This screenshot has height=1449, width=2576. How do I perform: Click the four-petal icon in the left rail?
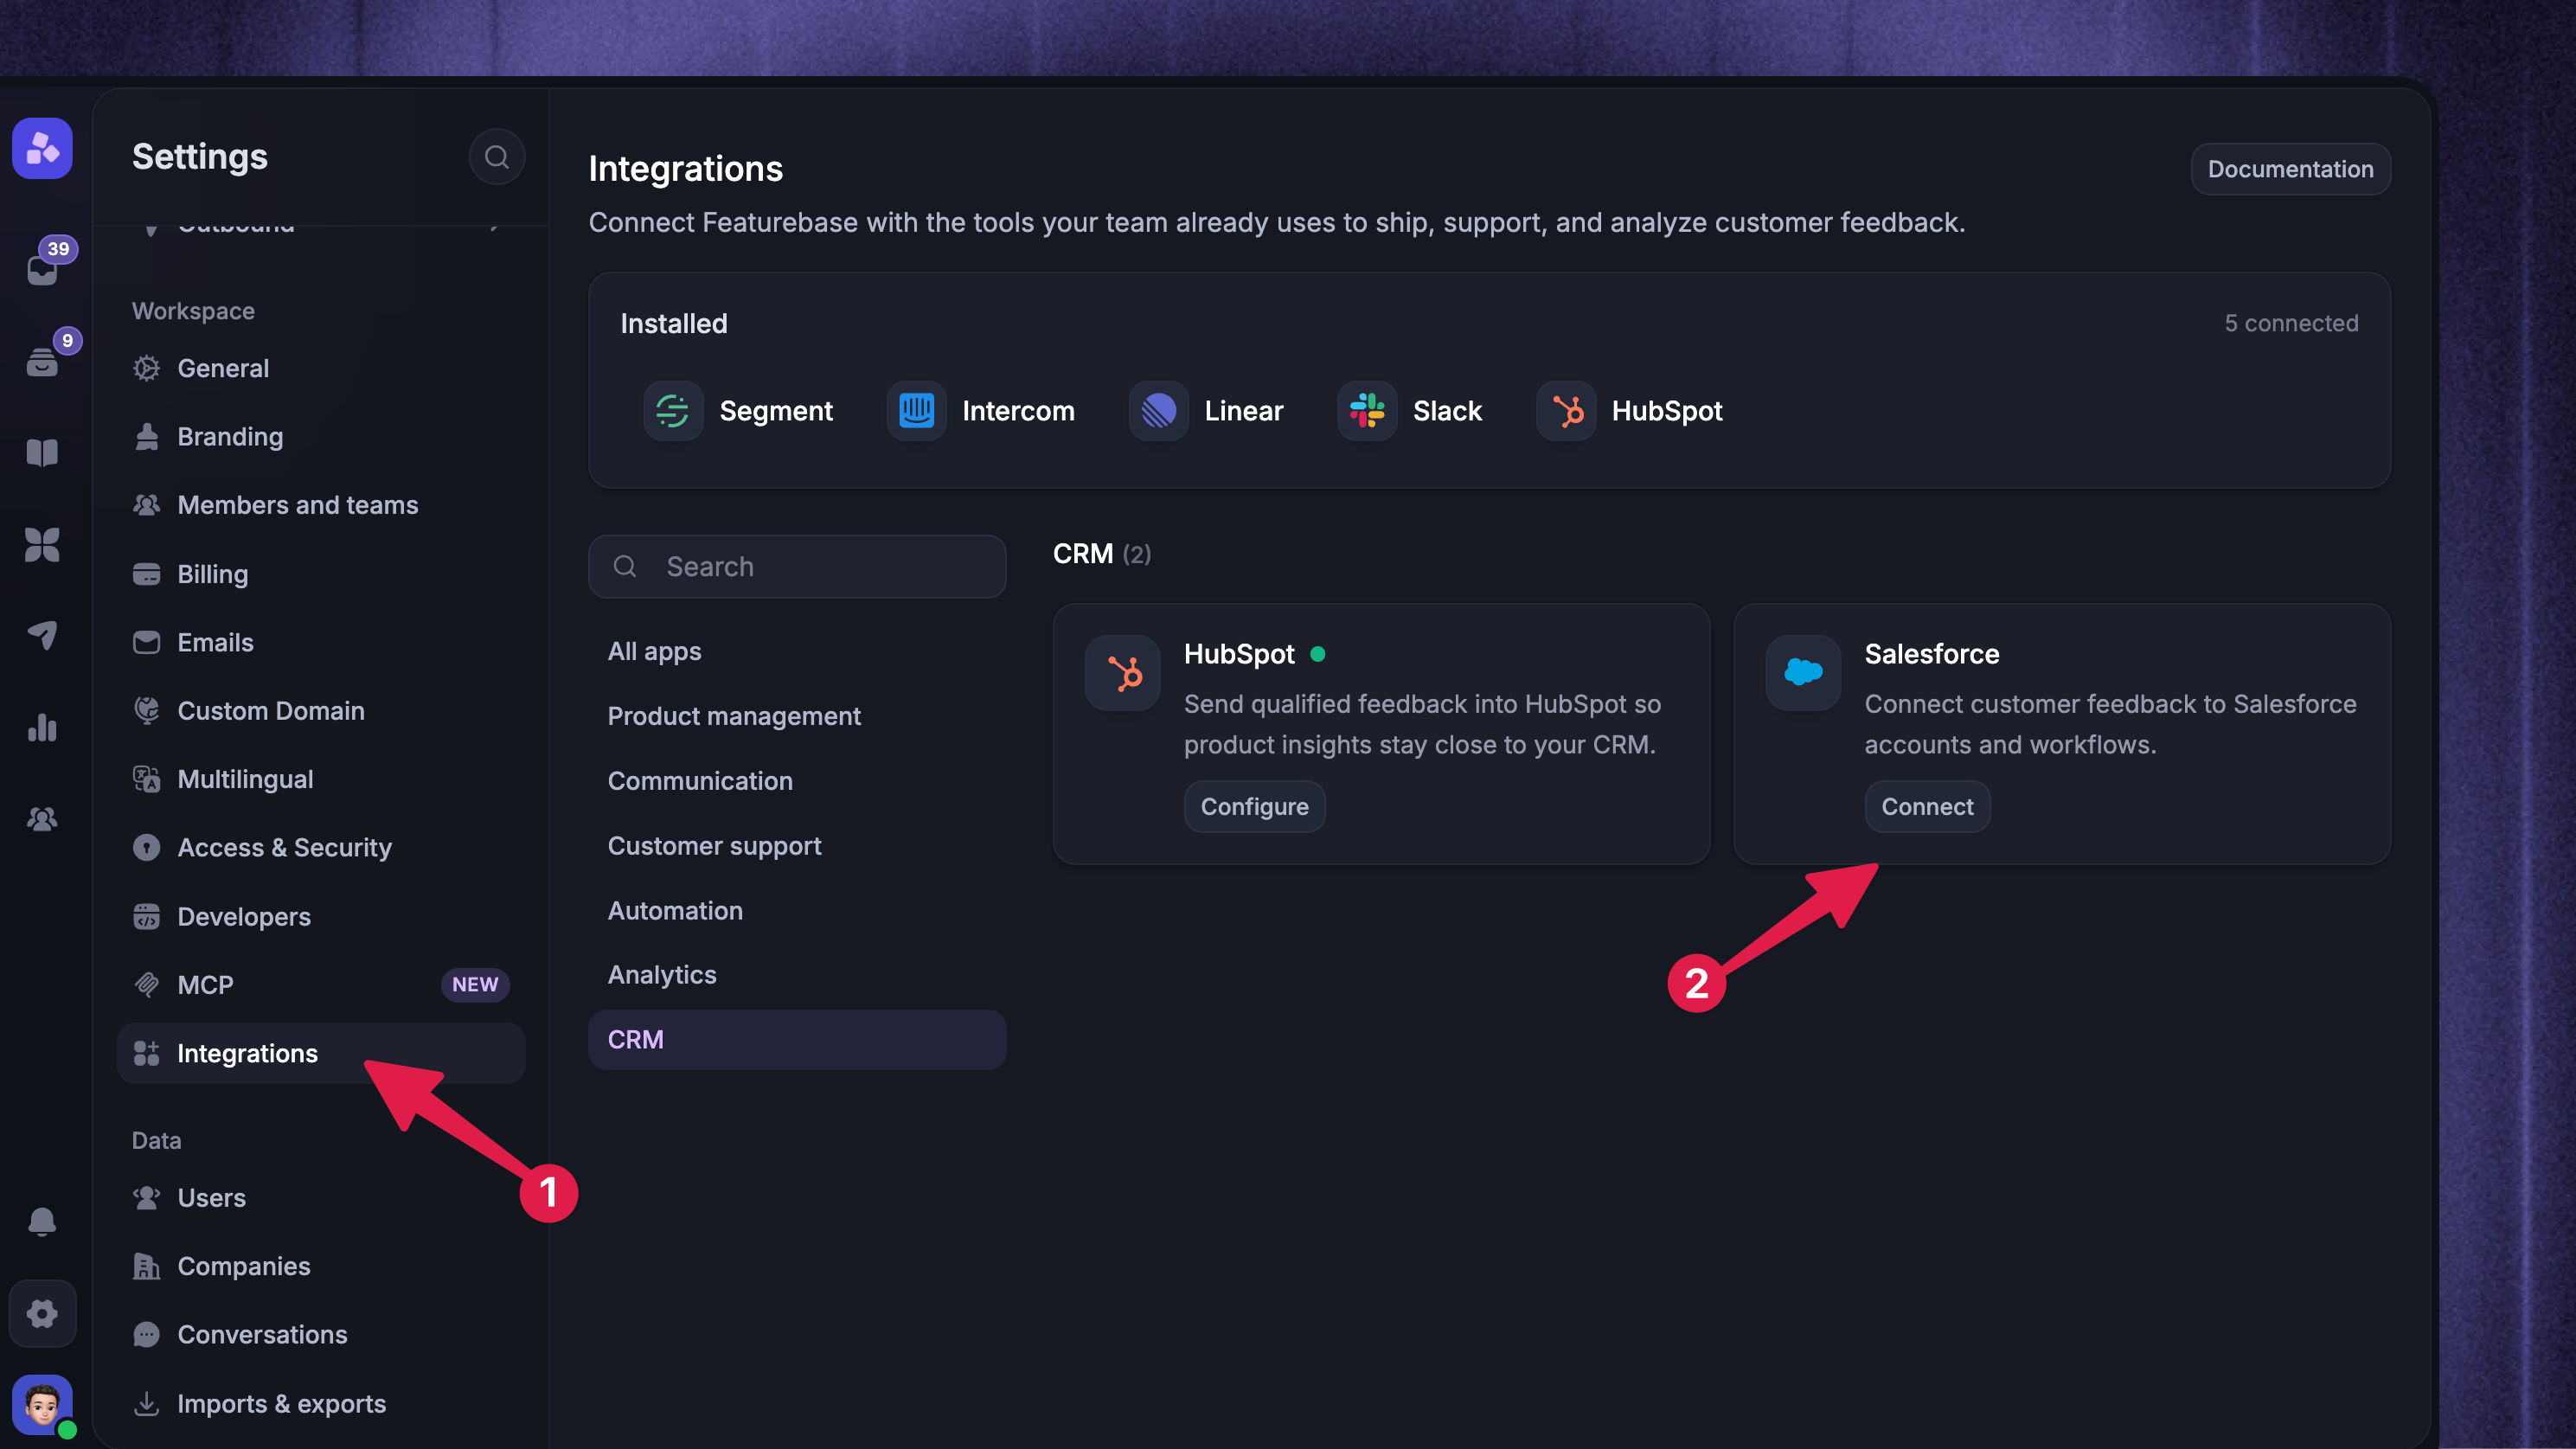point(42,545)
